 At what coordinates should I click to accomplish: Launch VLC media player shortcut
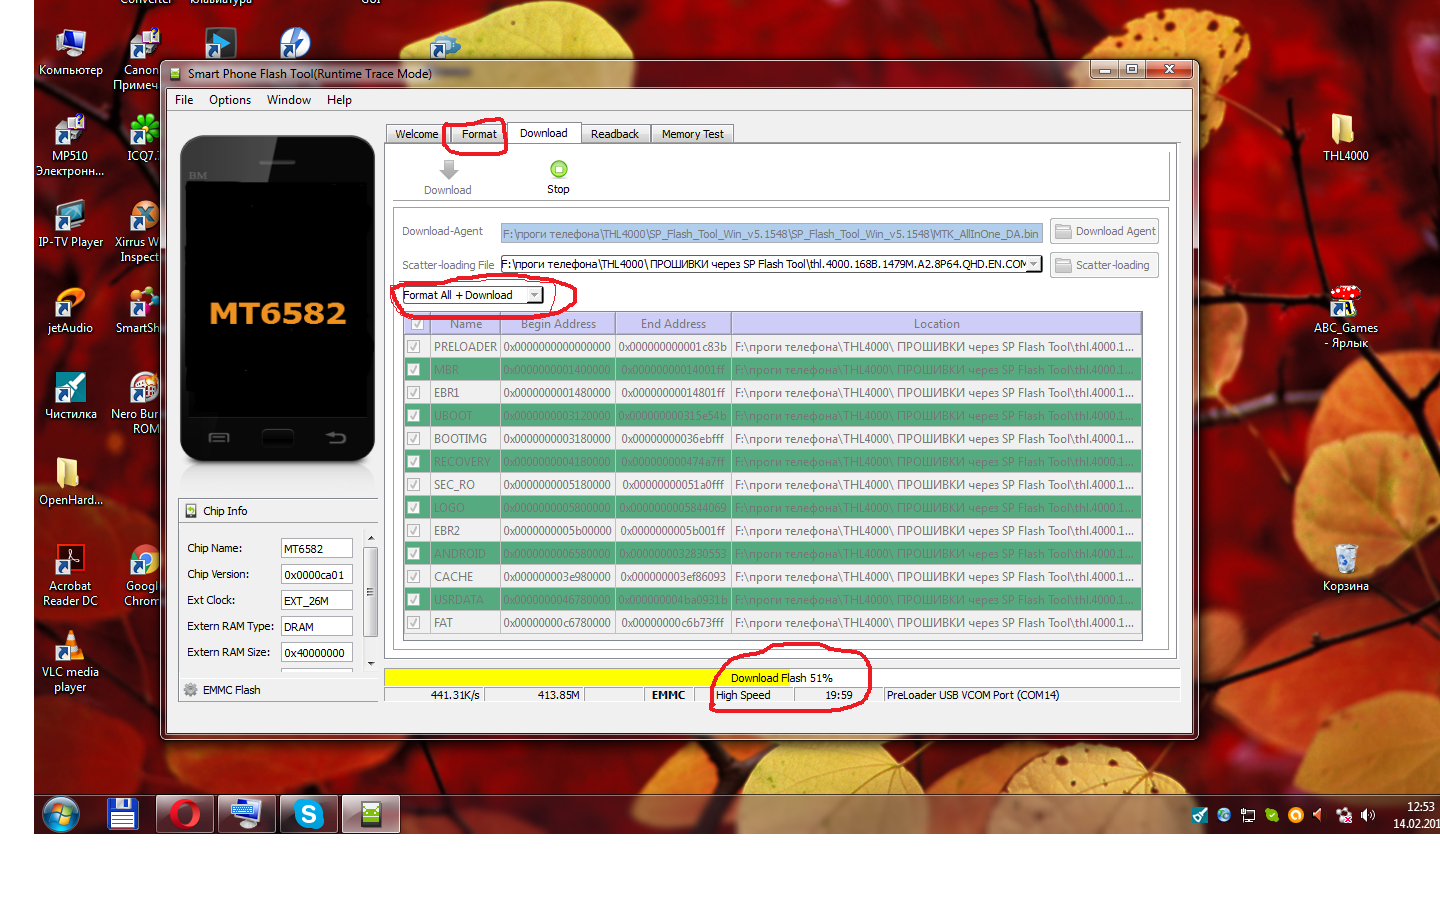pyautogui.click(x=70, y=648)
